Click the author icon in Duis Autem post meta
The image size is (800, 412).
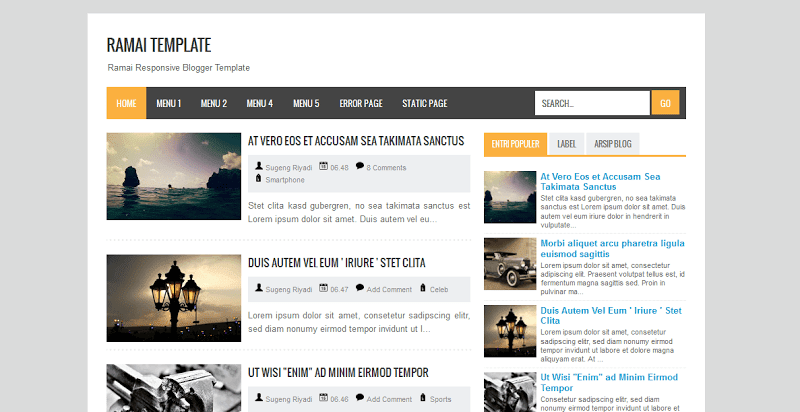tap(259, 288)
